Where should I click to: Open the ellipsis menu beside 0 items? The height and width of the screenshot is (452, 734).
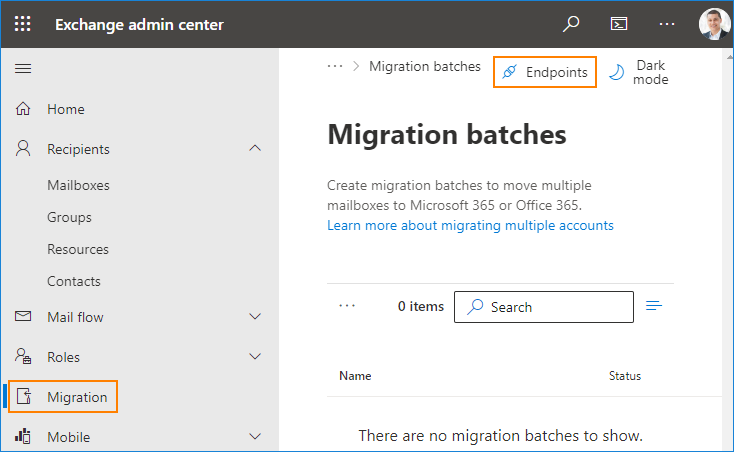tap(347, 306)
